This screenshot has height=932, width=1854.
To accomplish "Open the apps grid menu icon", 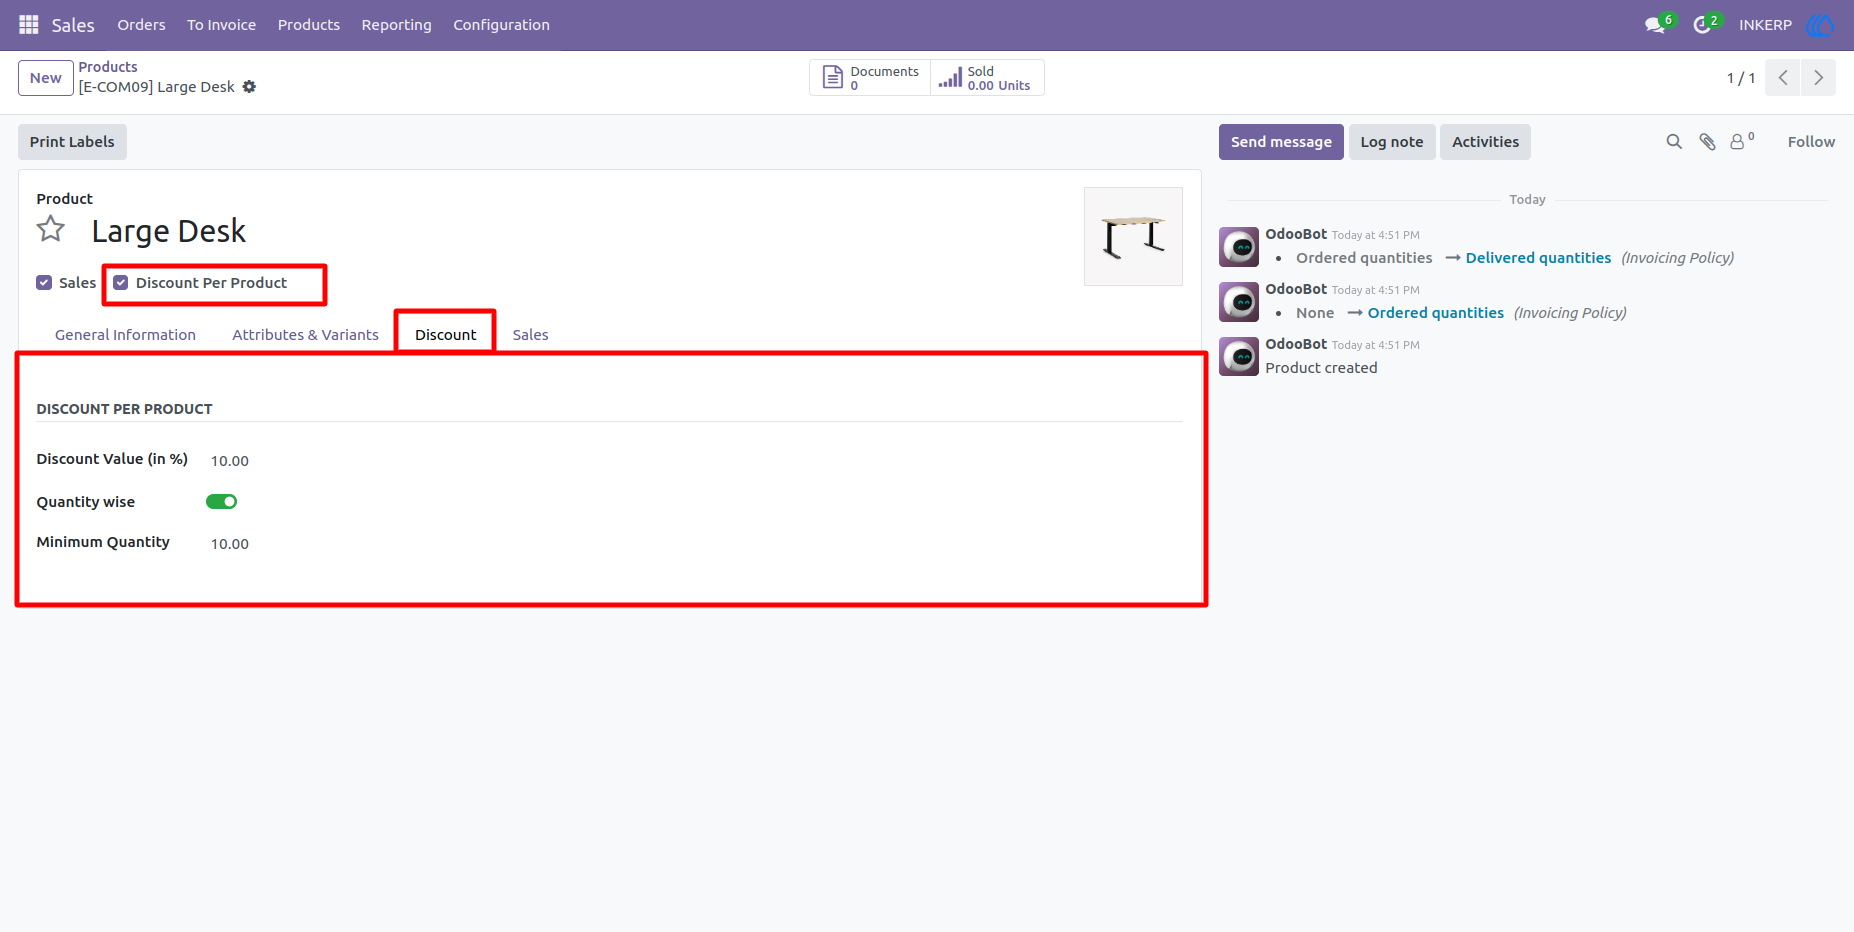I will pos(29,24).
